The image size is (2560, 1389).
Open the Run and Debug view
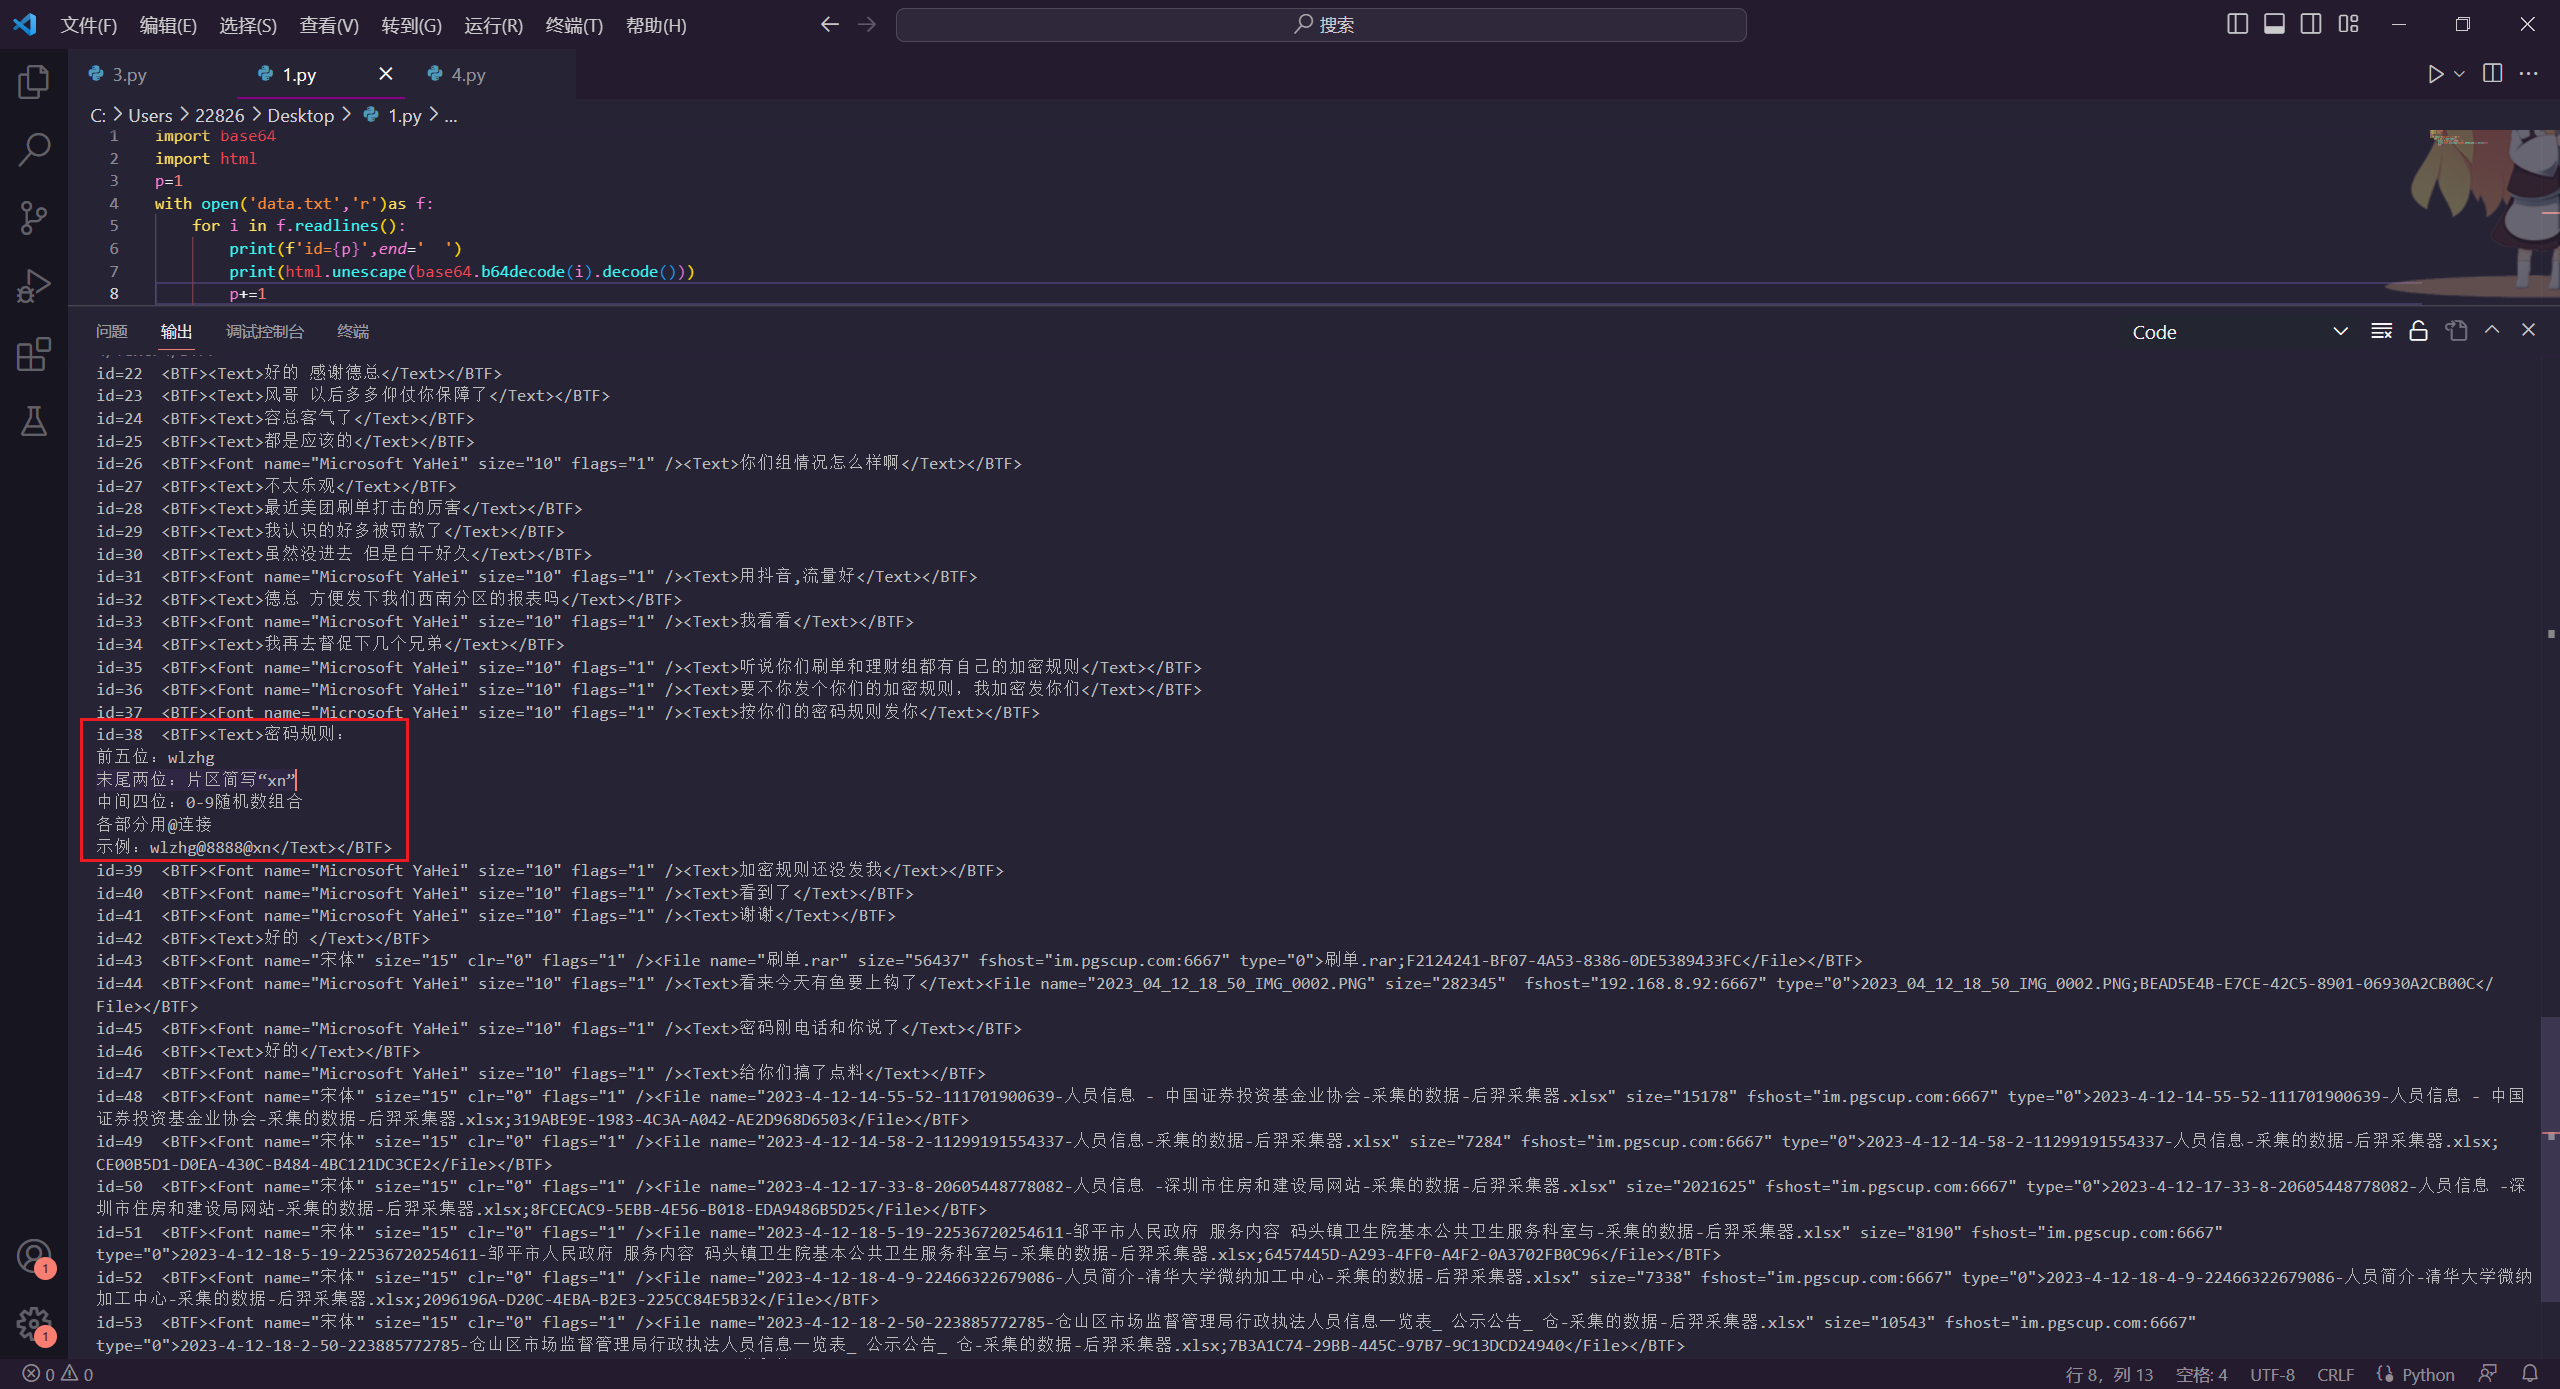[x=34, y=286]
